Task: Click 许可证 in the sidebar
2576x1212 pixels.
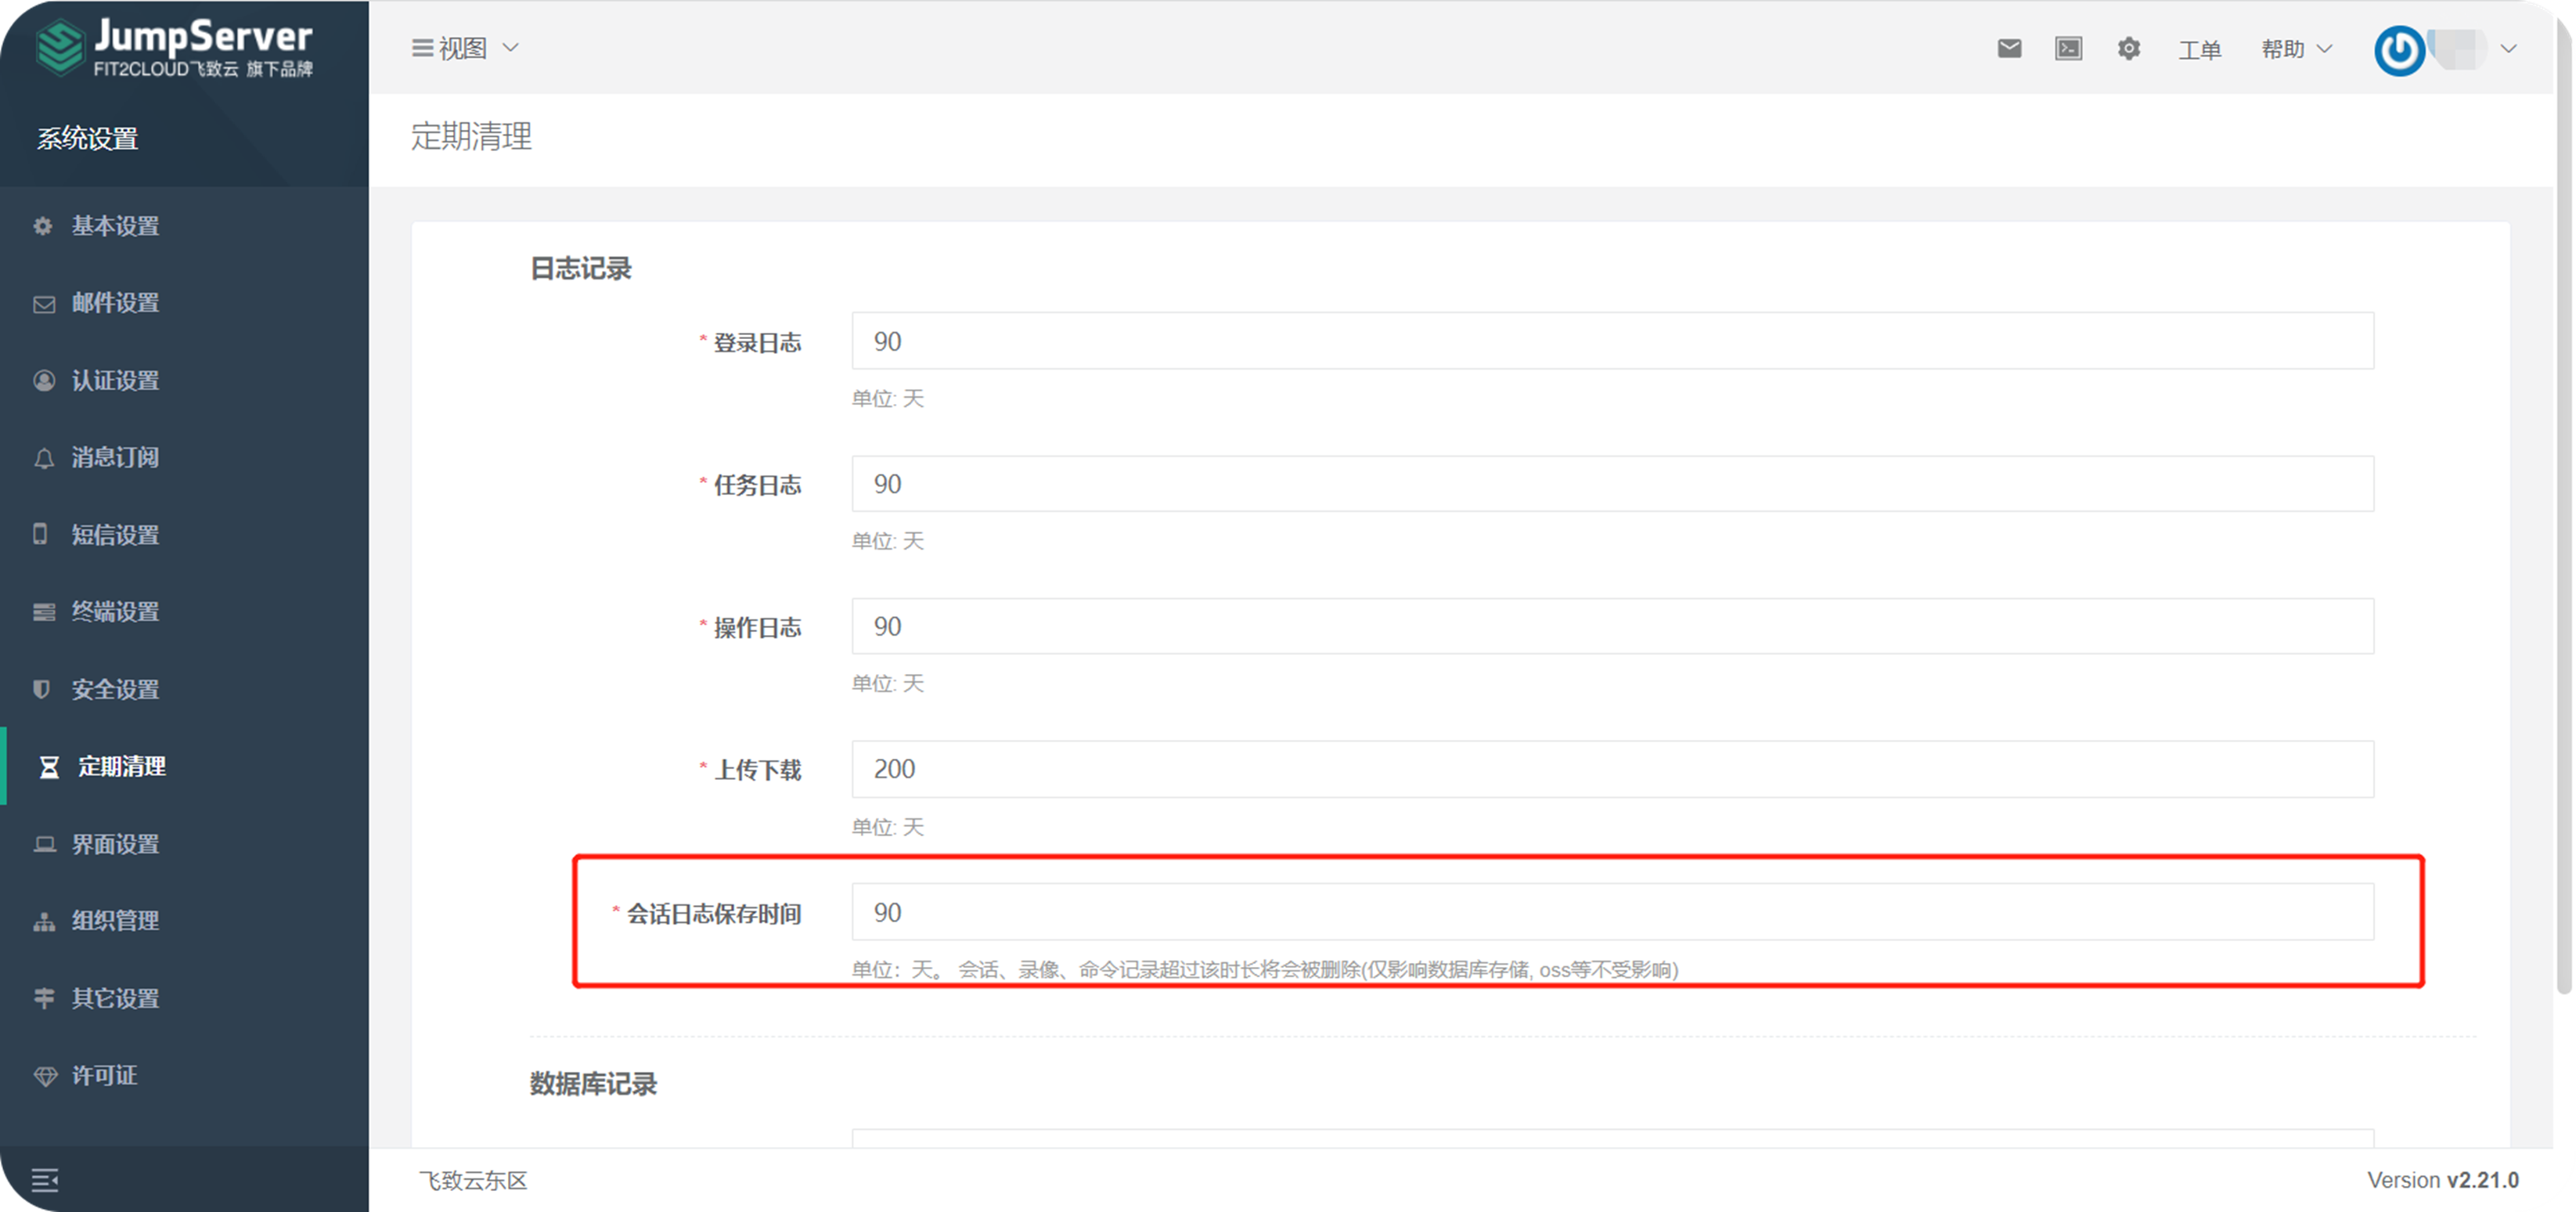Action: pos(104,1075)
